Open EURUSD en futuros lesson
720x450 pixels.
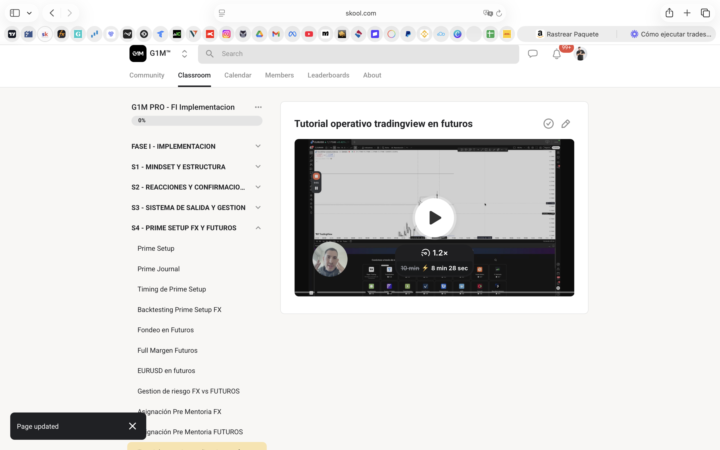[166, 371]
